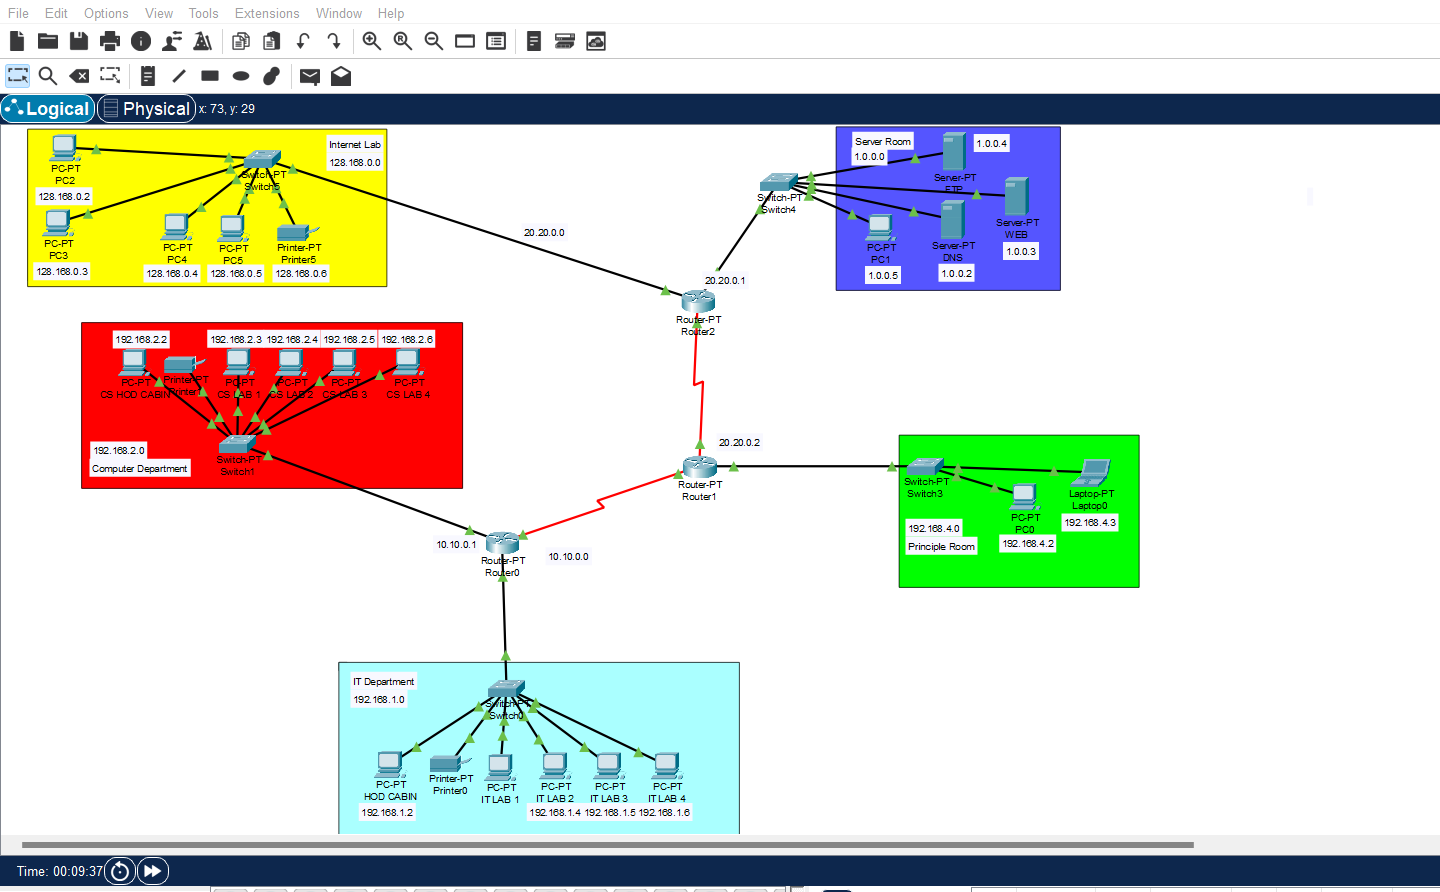Click the Fast Forward Time button
The height and width of the screenshot is (892, 1440).
152,871
